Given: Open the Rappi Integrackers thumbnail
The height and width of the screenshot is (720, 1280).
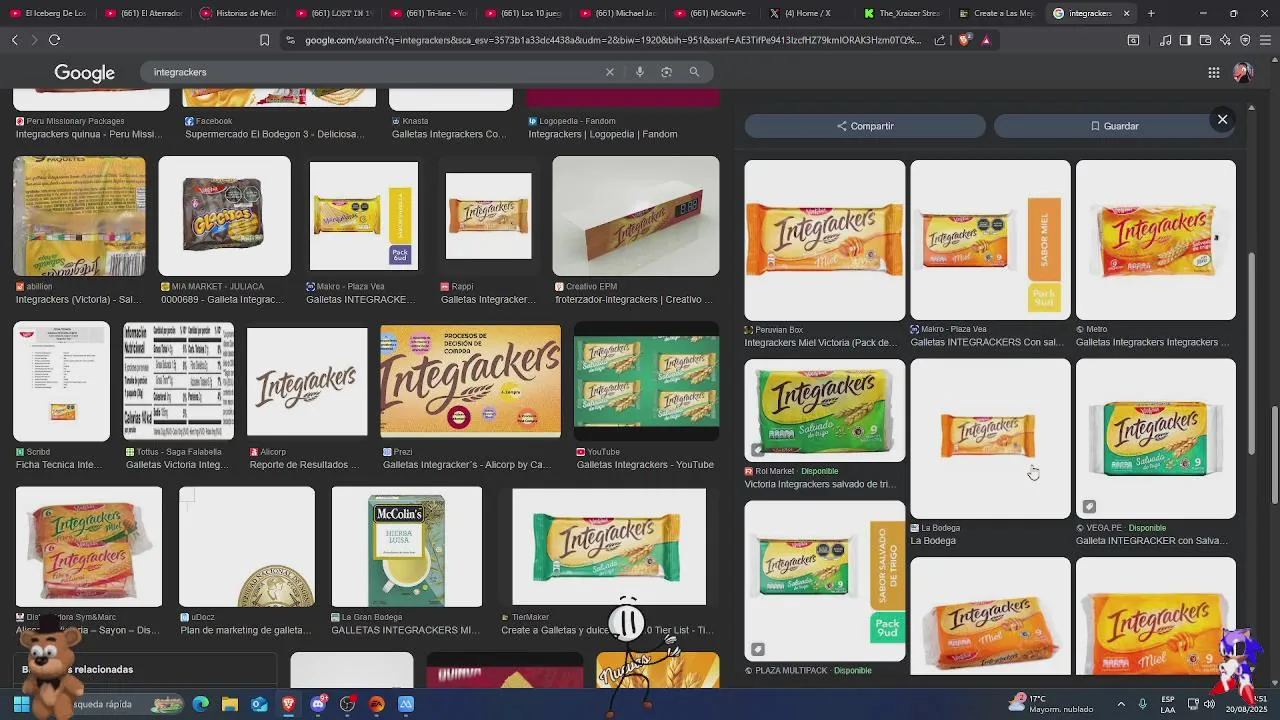Looking at the screenshot, I should 488,216.
